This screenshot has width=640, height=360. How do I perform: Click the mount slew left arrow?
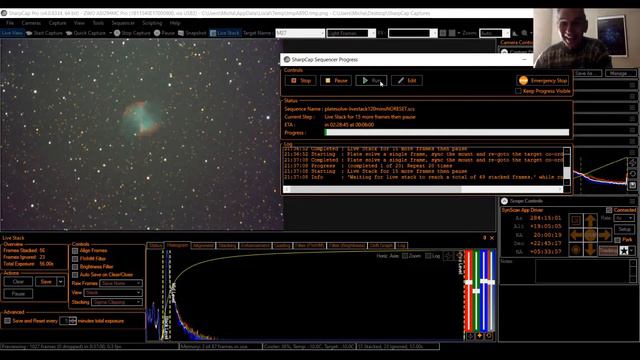576,235
